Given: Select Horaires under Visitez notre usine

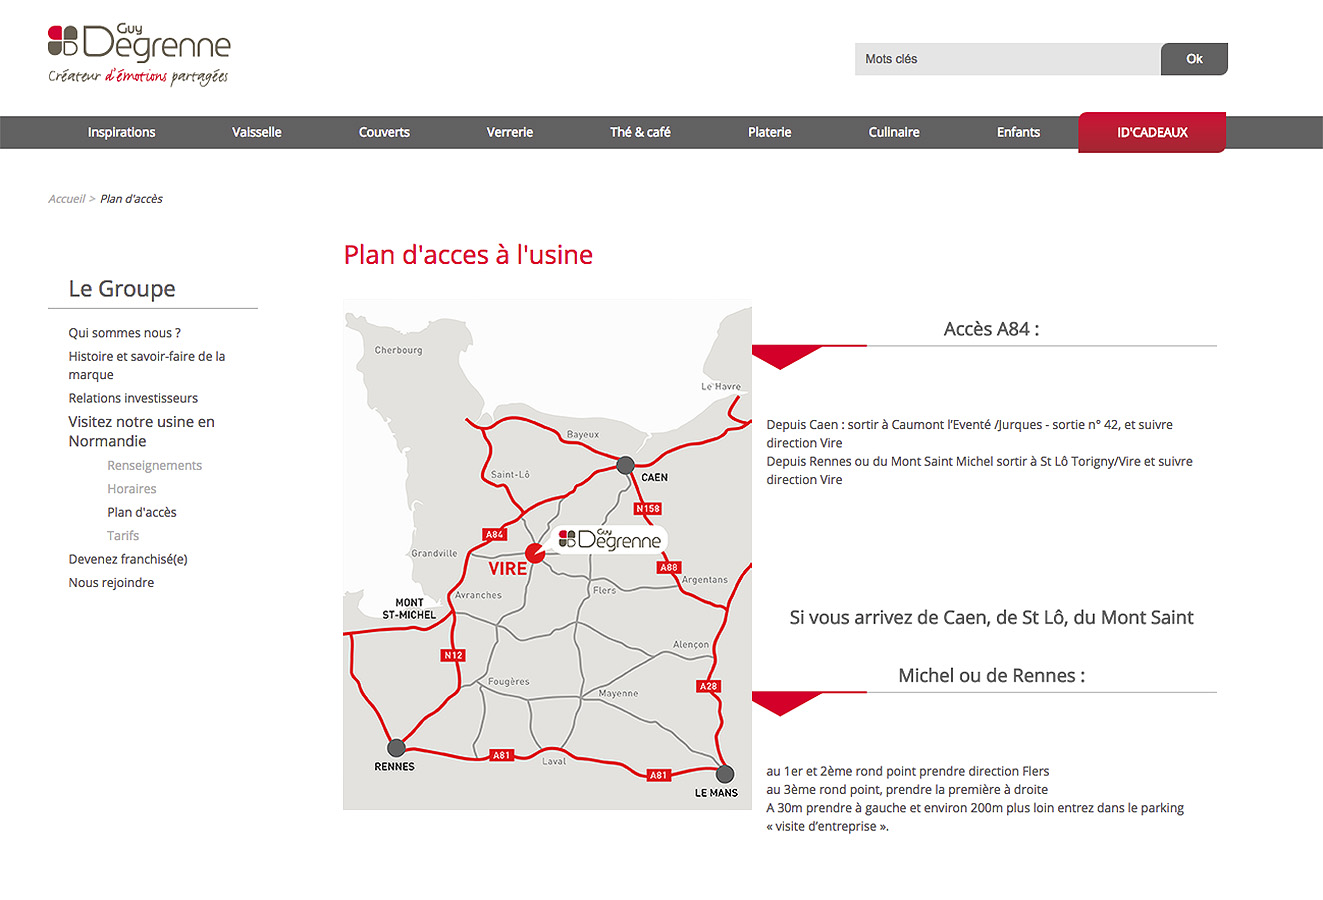Looking at the screenshot, I should click(132, 489).
